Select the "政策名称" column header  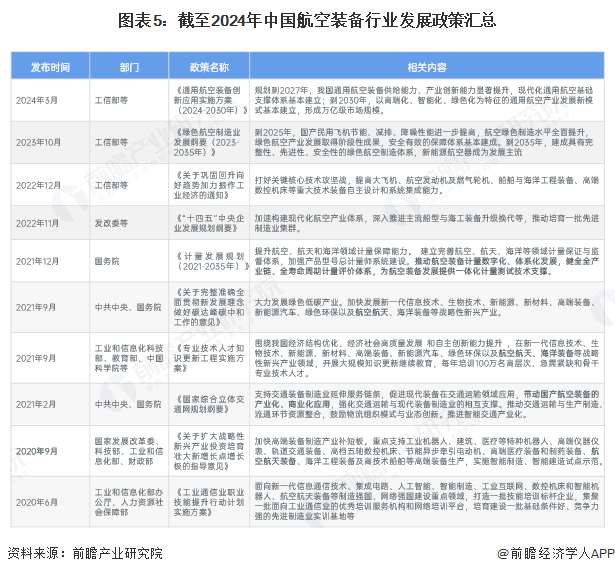(x=209, y=67)
